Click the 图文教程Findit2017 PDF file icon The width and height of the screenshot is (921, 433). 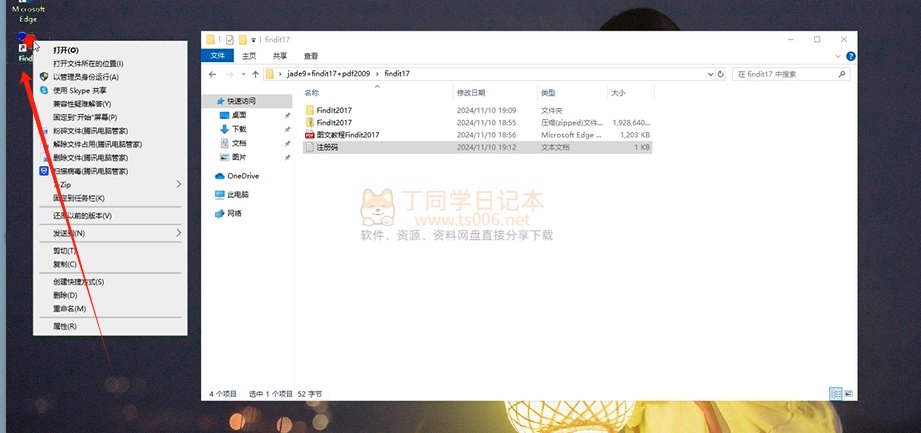pos(310,135)
